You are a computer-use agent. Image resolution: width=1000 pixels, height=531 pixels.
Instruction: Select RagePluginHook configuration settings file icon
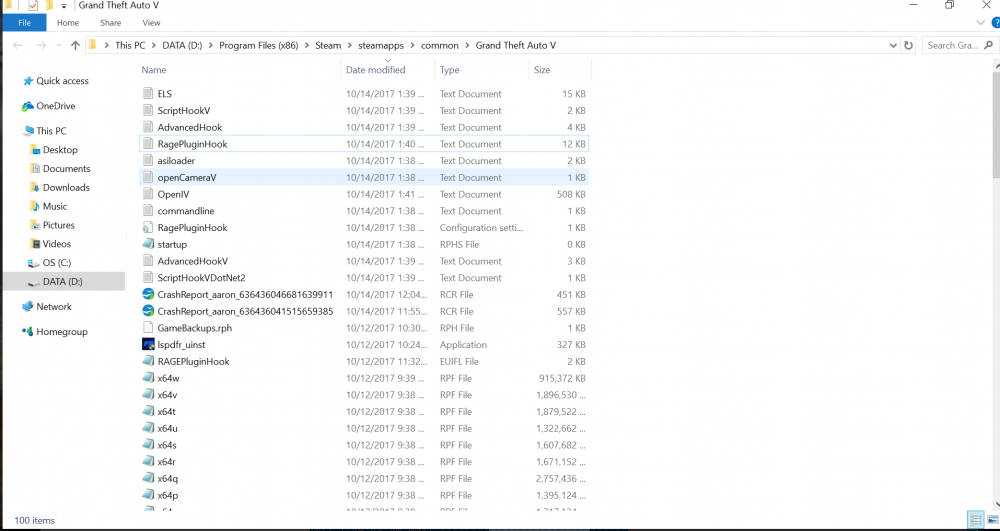coord(148,228)
